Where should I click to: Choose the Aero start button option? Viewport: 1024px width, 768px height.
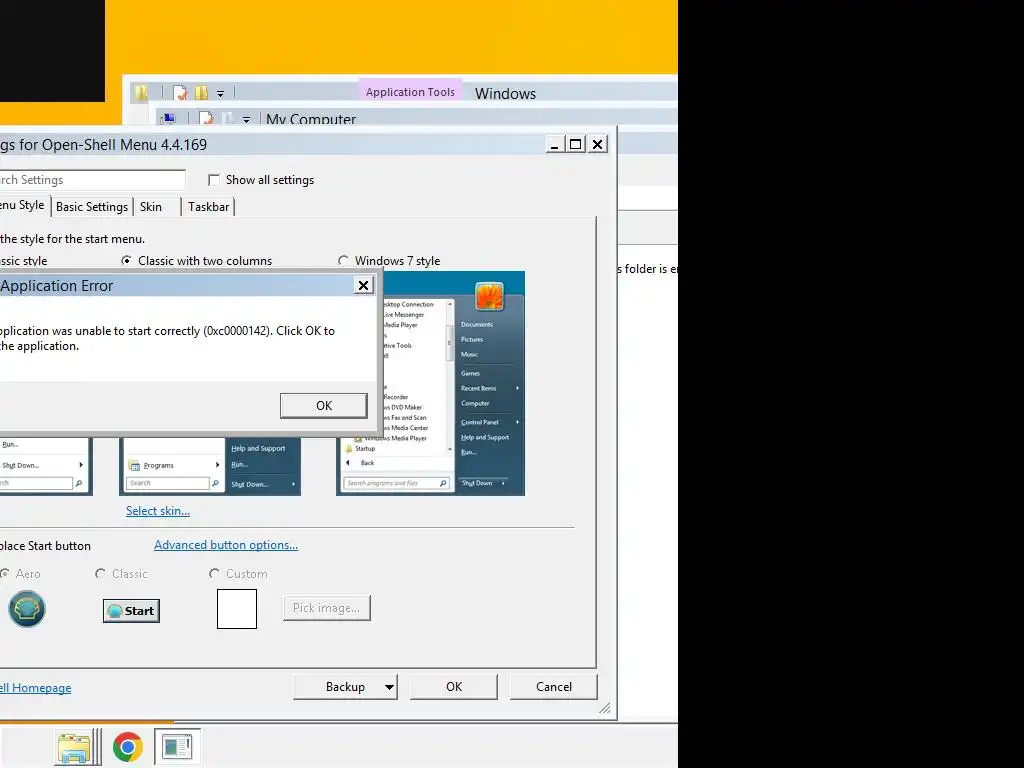pyautogui.click(x=5, y=573)
